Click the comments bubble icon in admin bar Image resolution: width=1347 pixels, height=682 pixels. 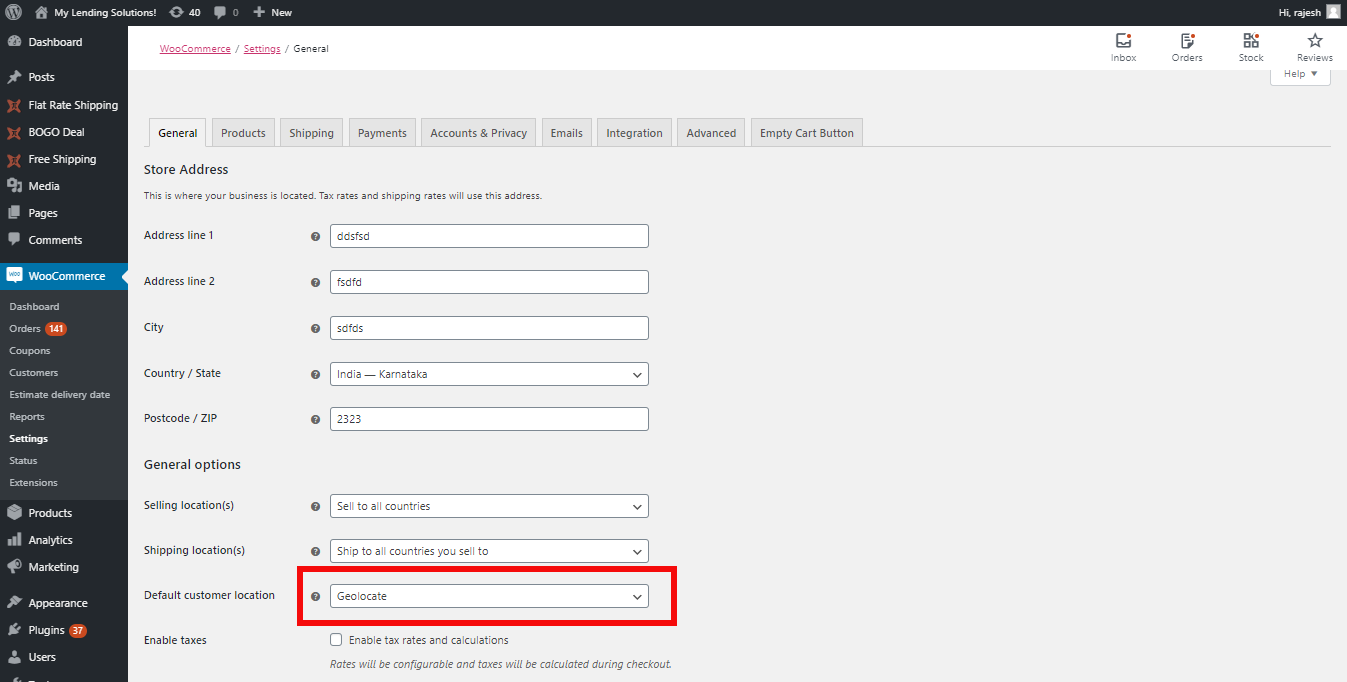222,12
